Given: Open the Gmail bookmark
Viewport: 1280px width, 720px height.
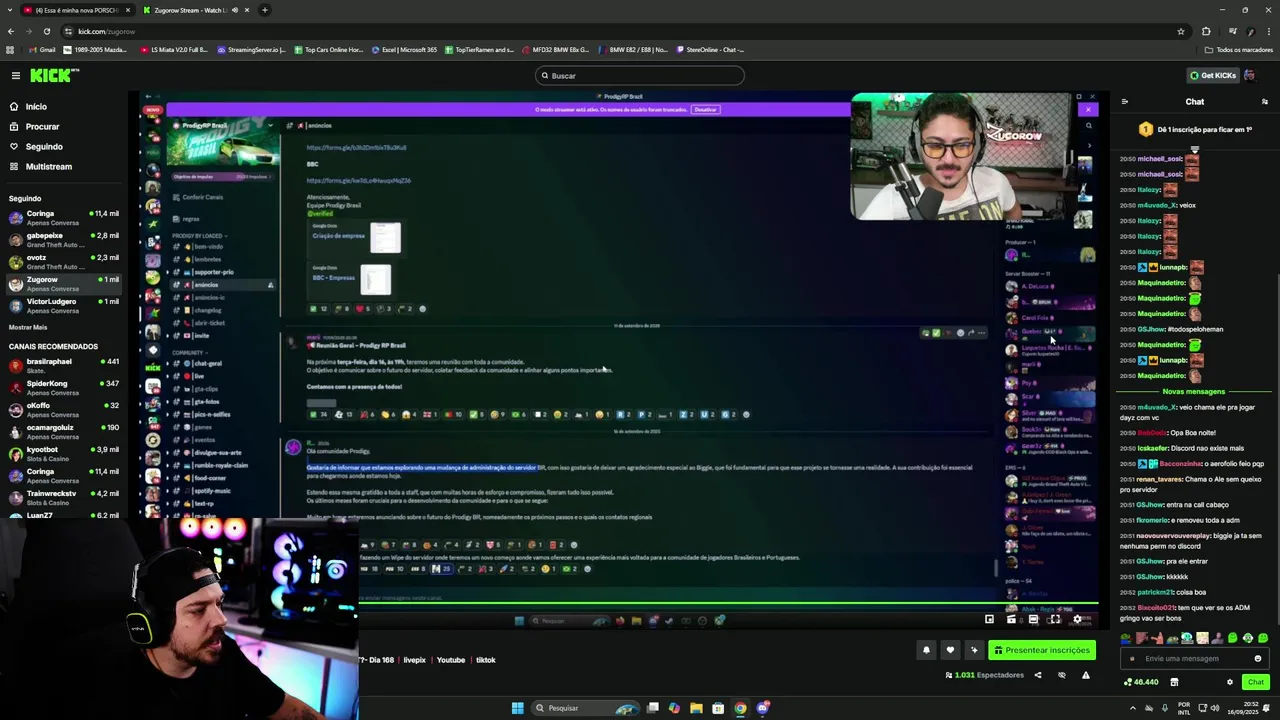Looking at the screenshot, I should point(41,50).
